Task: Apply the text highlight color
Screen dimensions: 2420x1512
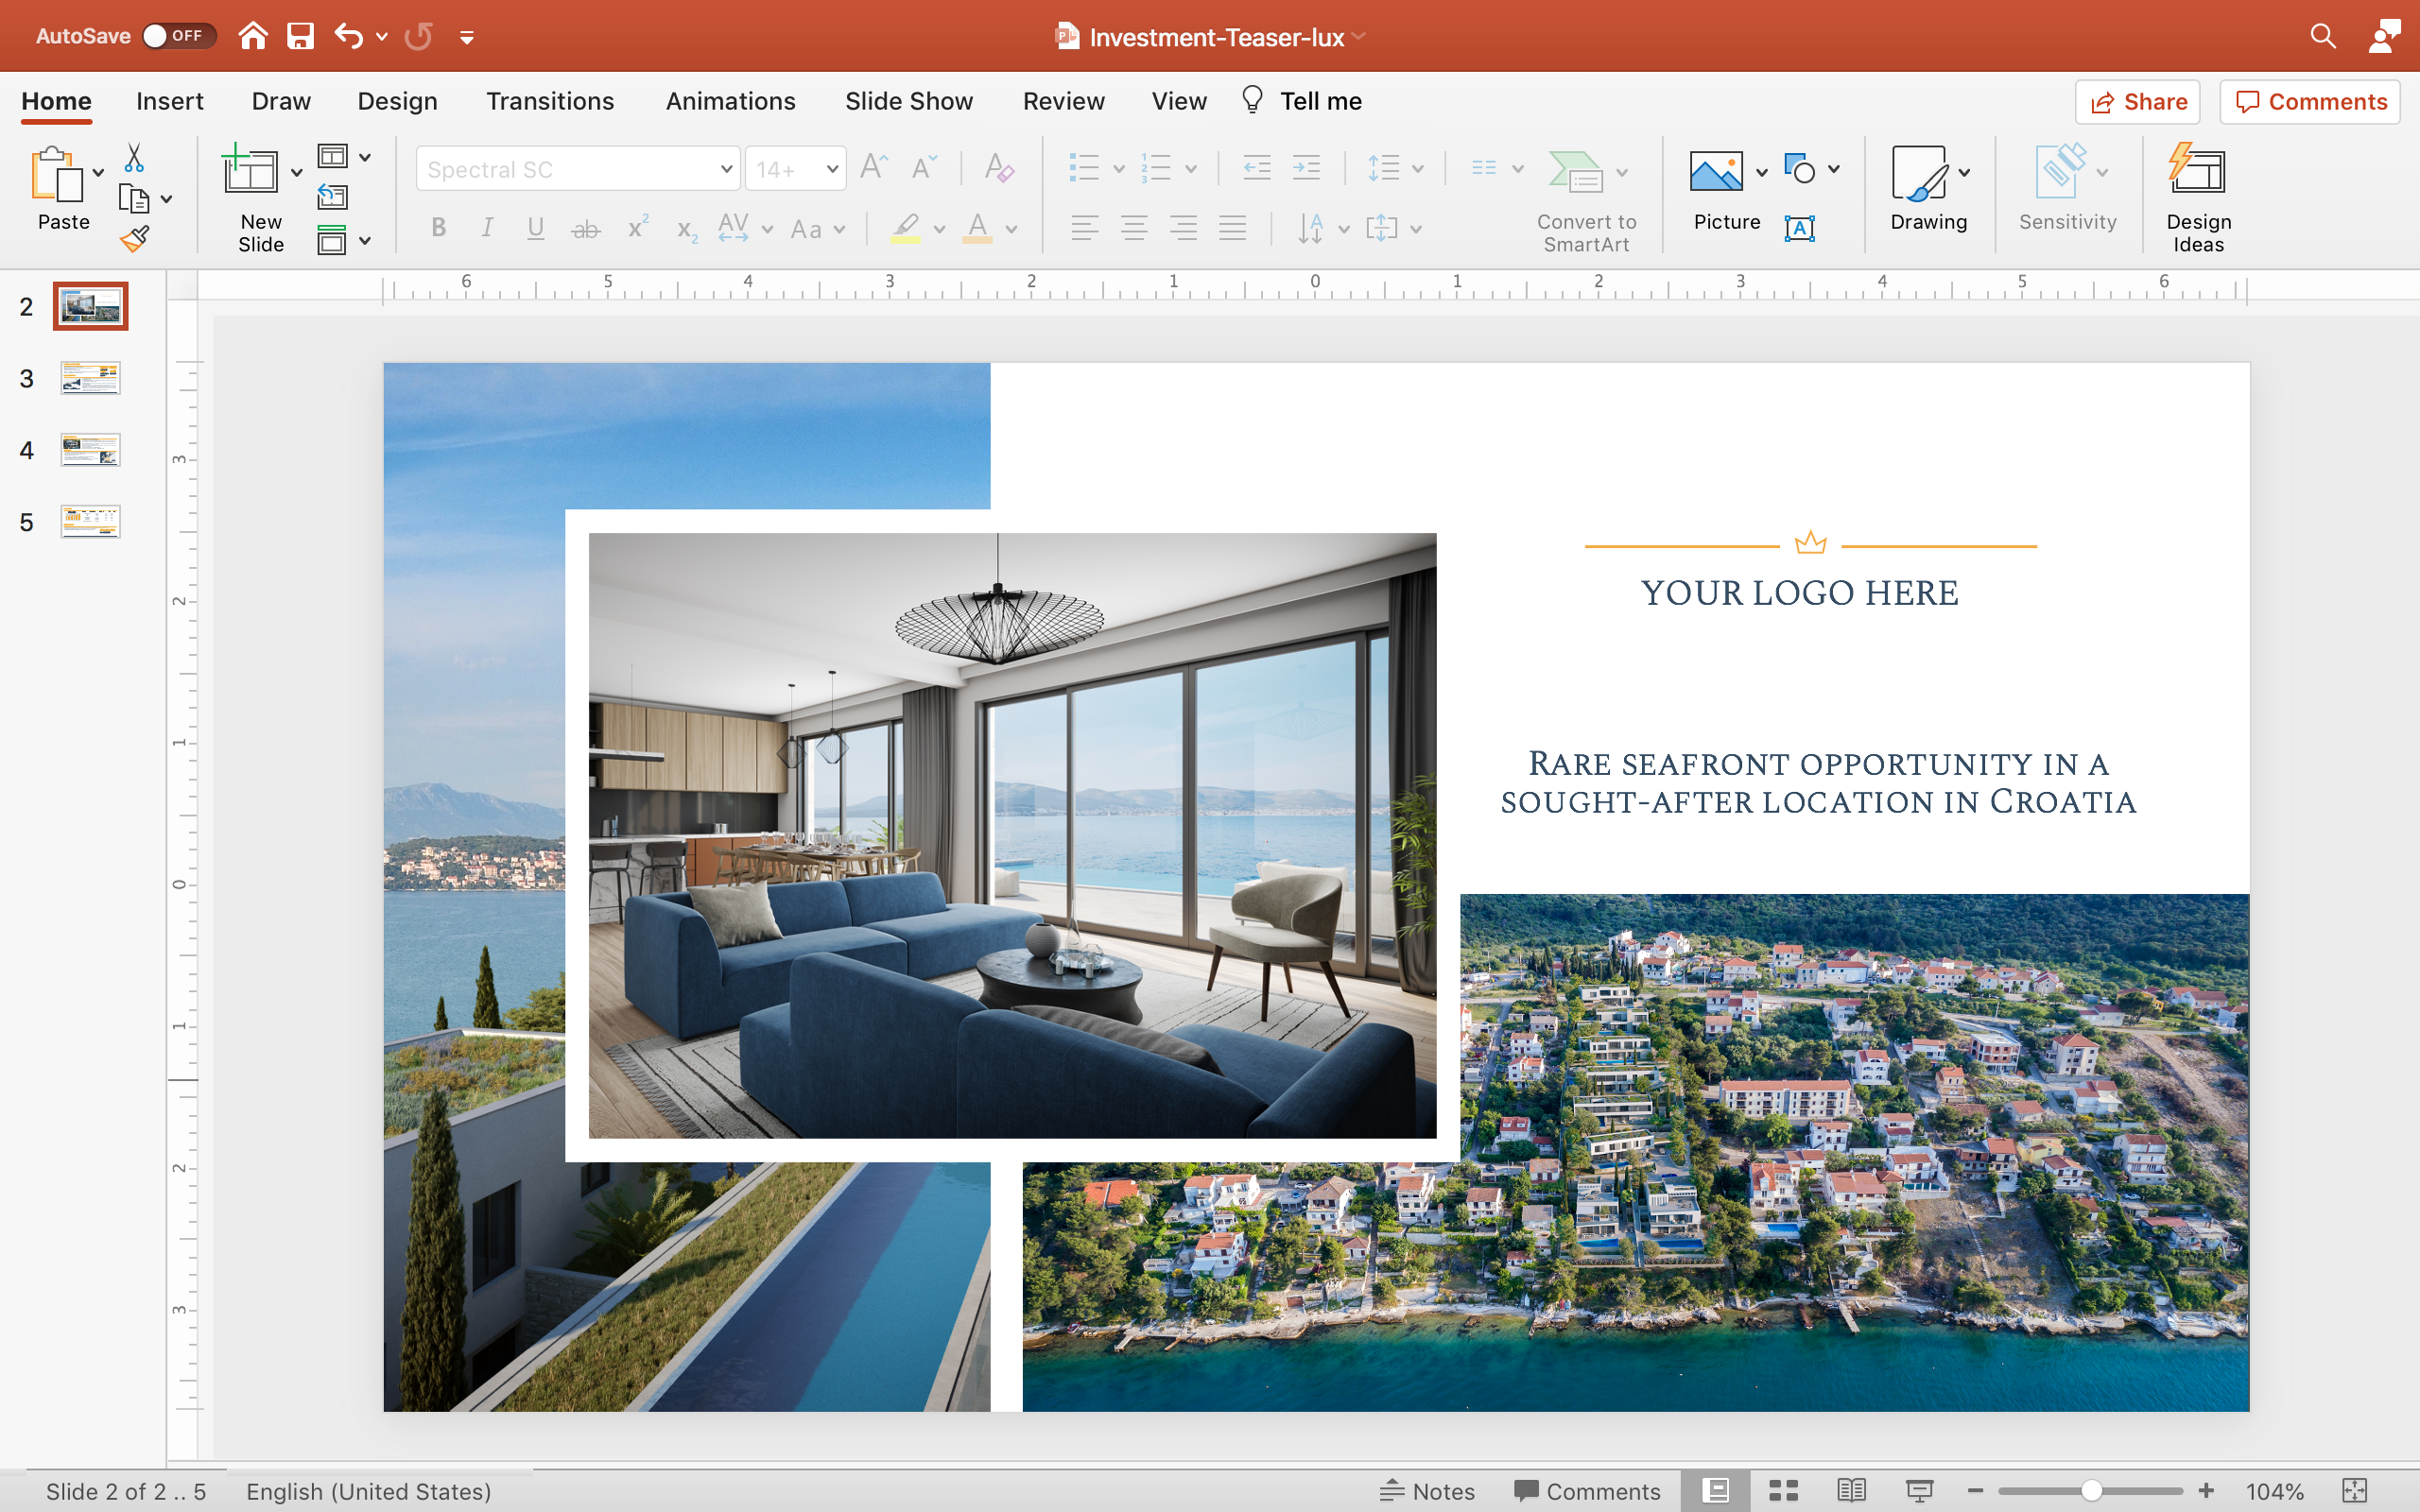Action: (x=905, y=228)
